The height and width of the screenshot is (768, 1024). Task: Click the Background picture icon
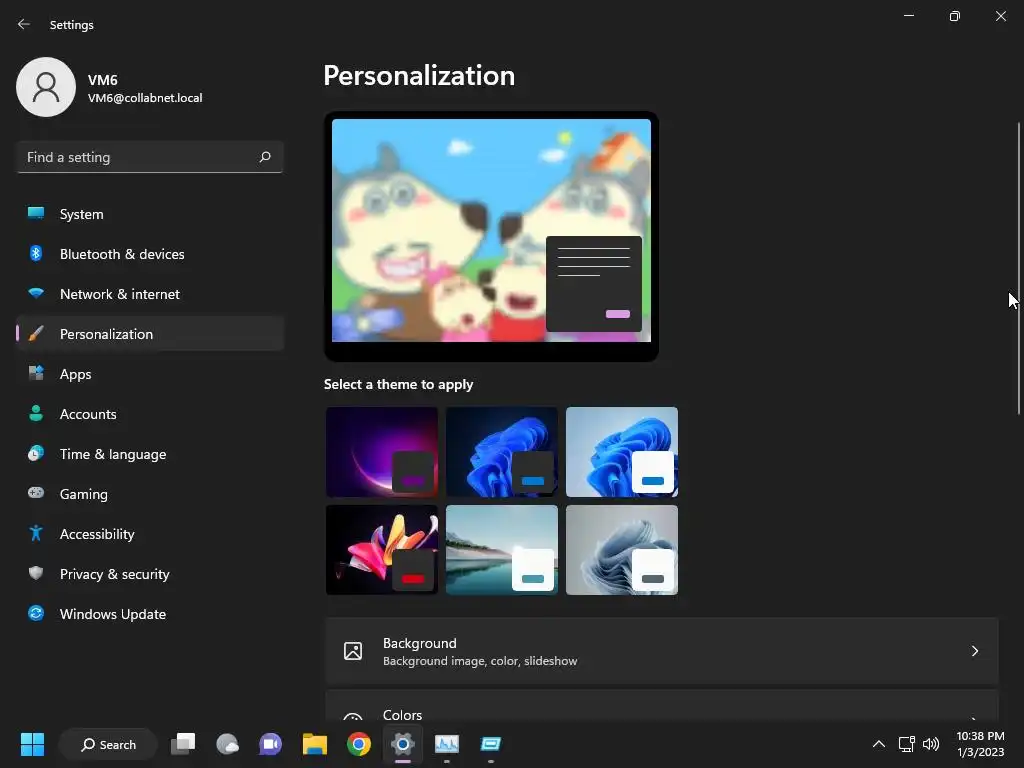click(x=353, y=651)
